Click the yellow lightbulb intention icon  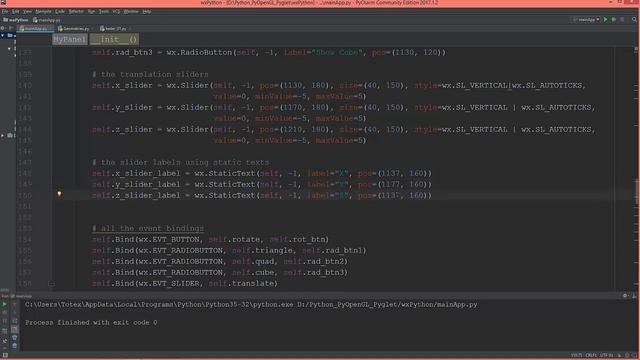[59, 194]
